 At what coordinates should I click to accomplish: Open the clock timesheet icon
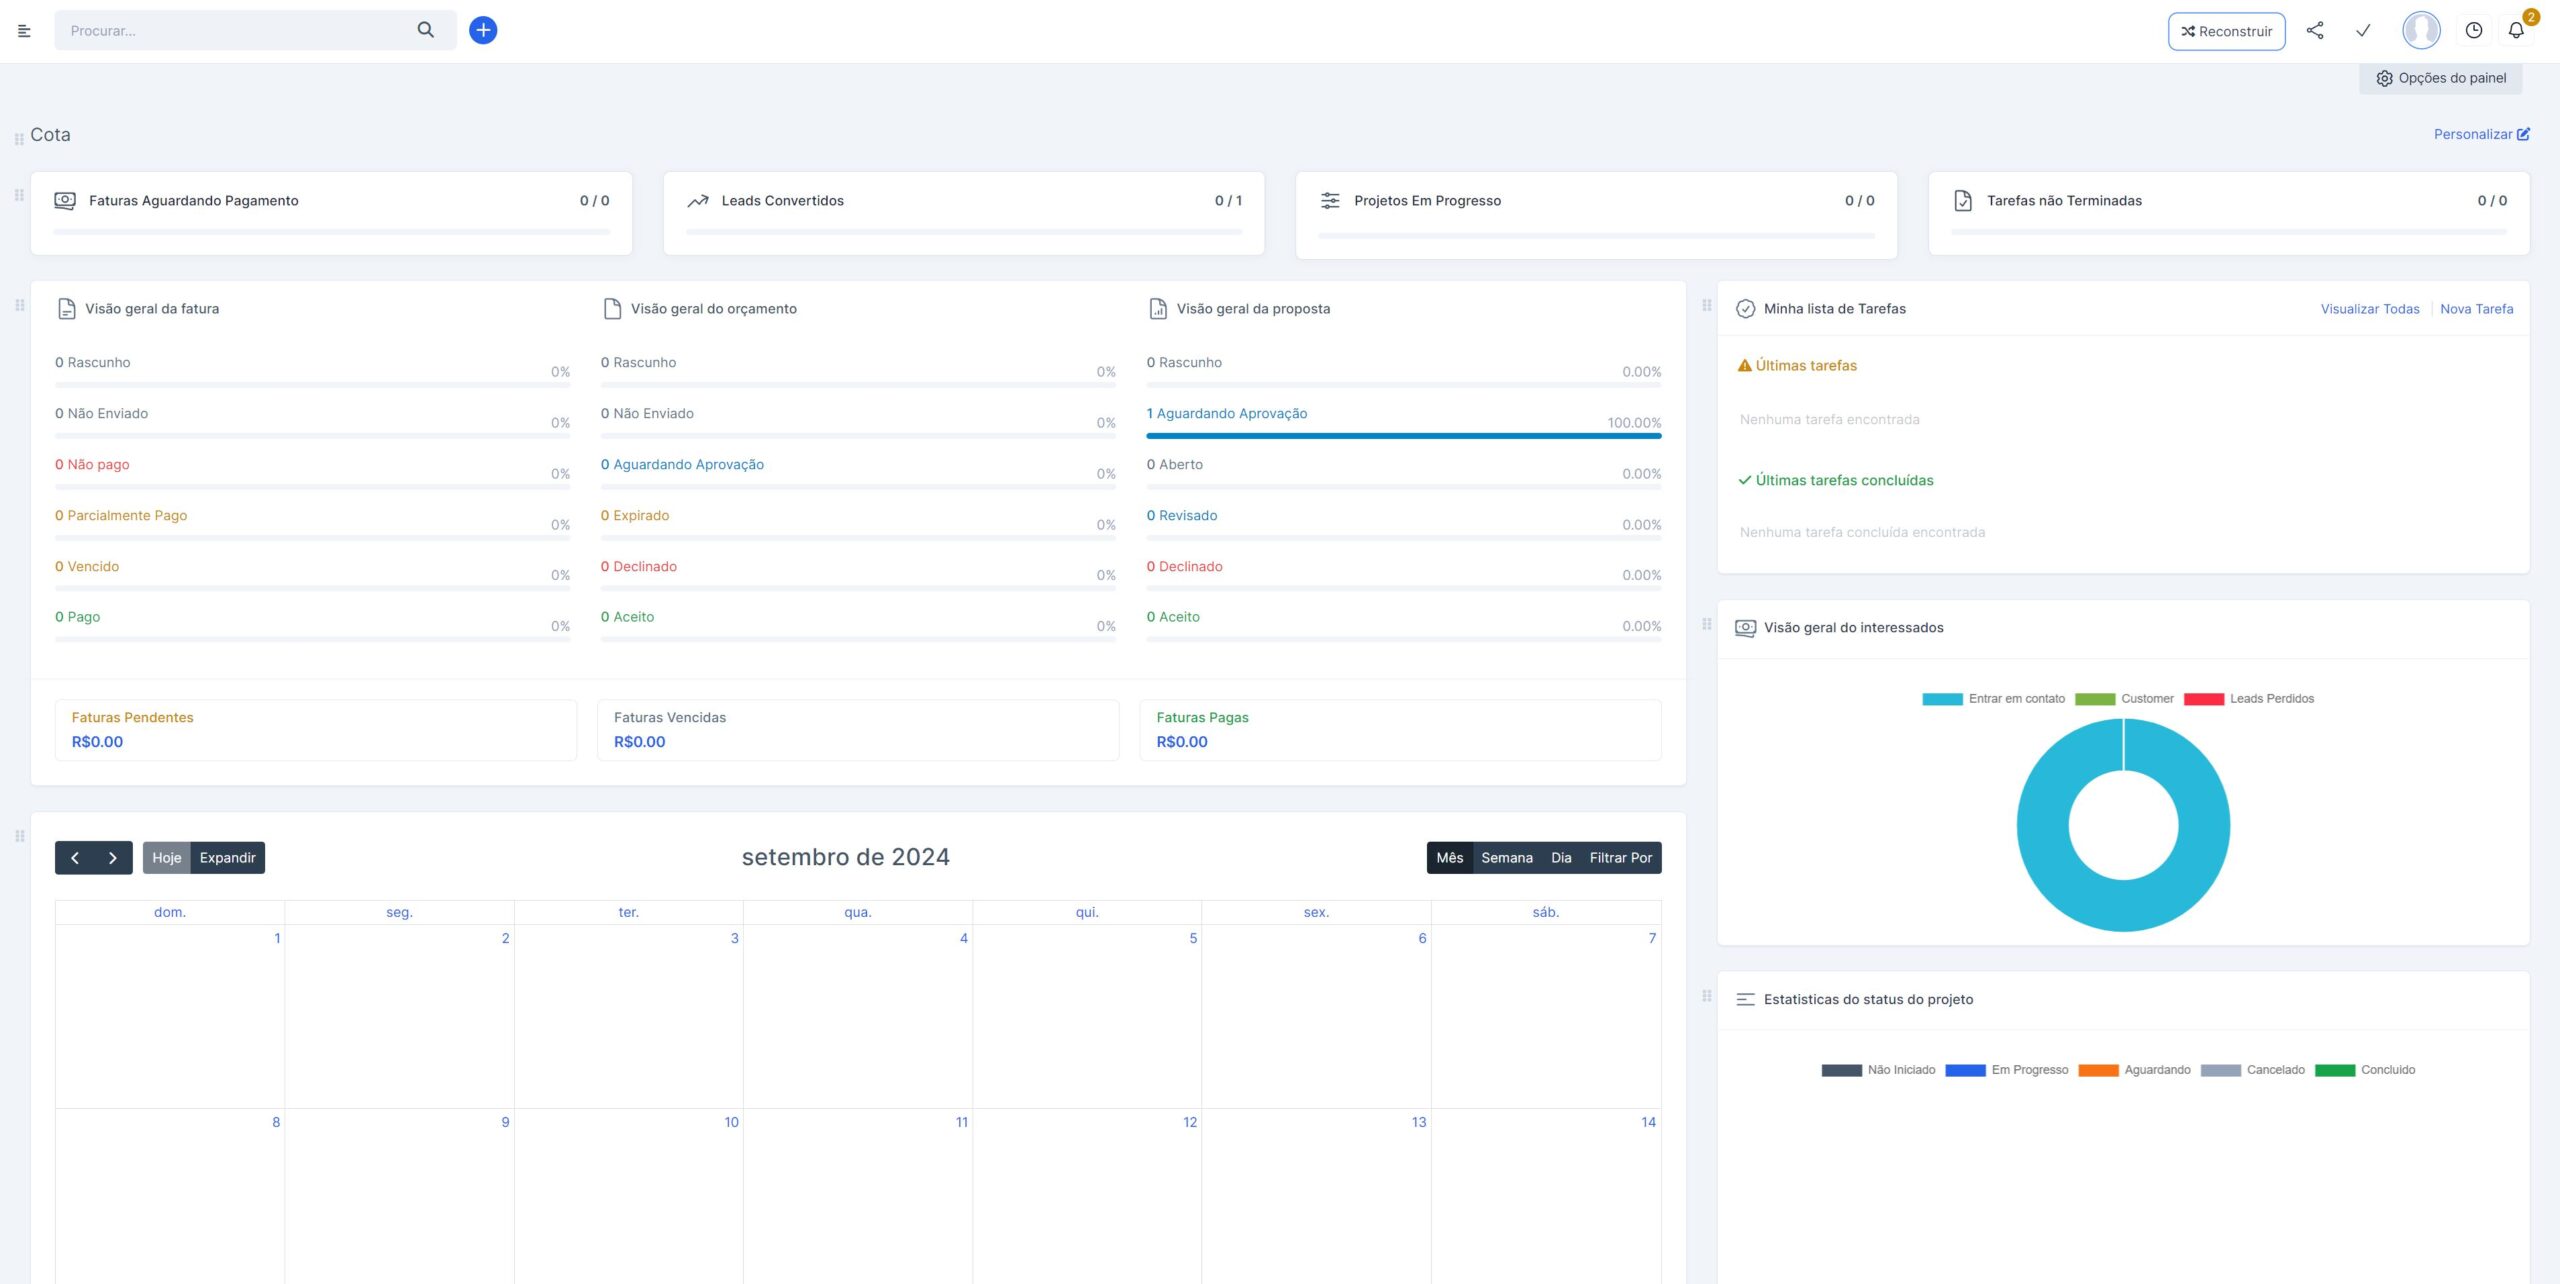(2473, 31)
